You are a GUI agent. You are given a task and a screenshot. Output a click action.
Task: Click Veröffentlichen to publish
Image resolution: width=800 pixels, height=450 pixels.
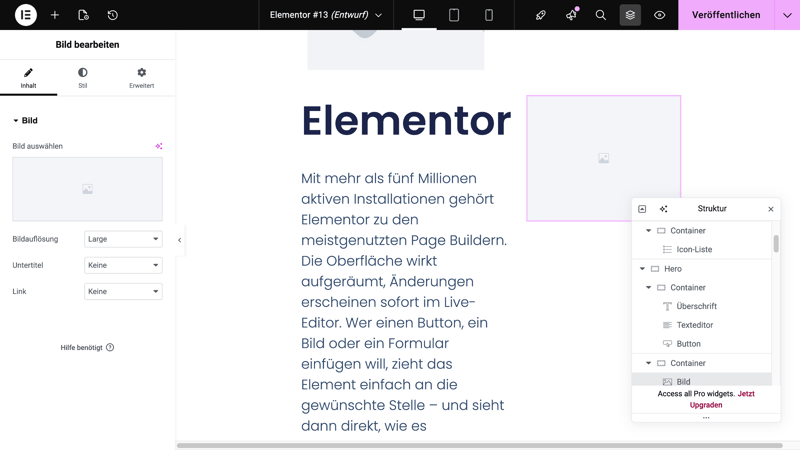(x=726, y=15)
